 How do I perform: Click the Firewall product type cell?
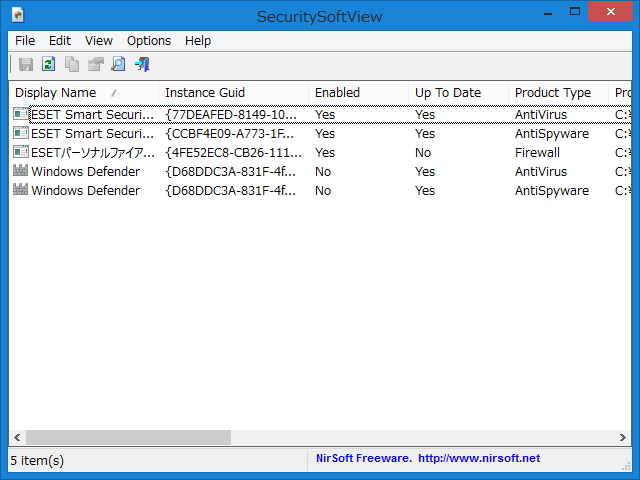click(537, 153)
